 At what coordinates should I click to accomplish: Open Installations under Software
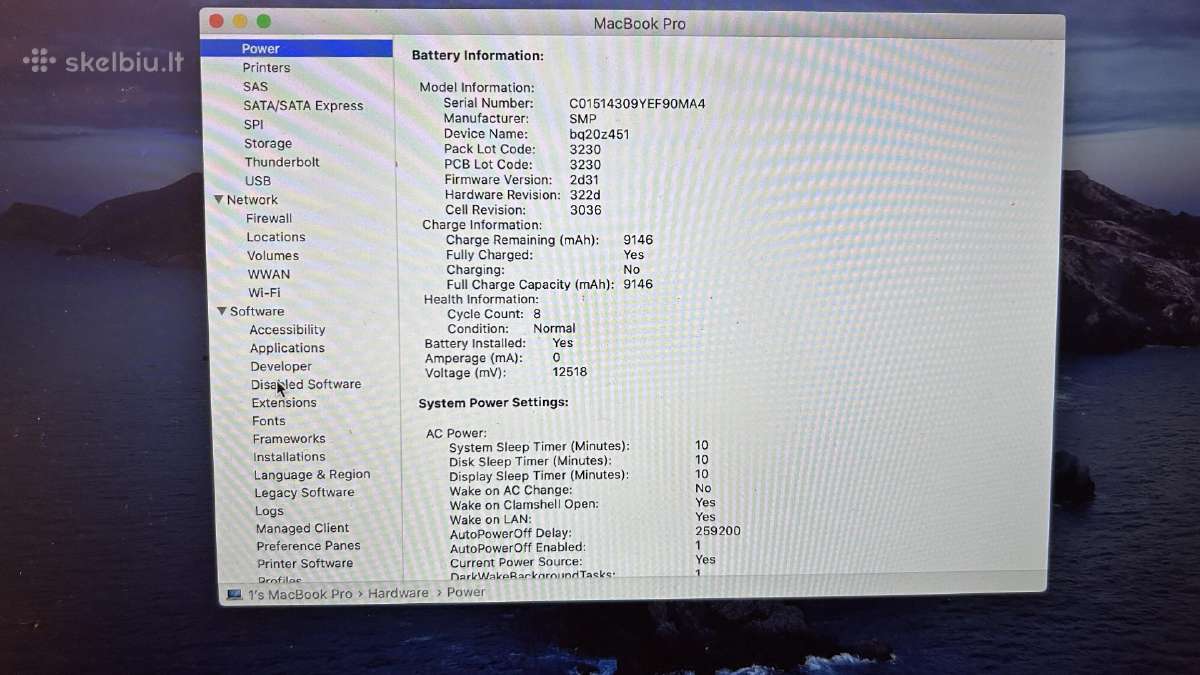pyautogui.click(x=289, y=457)
